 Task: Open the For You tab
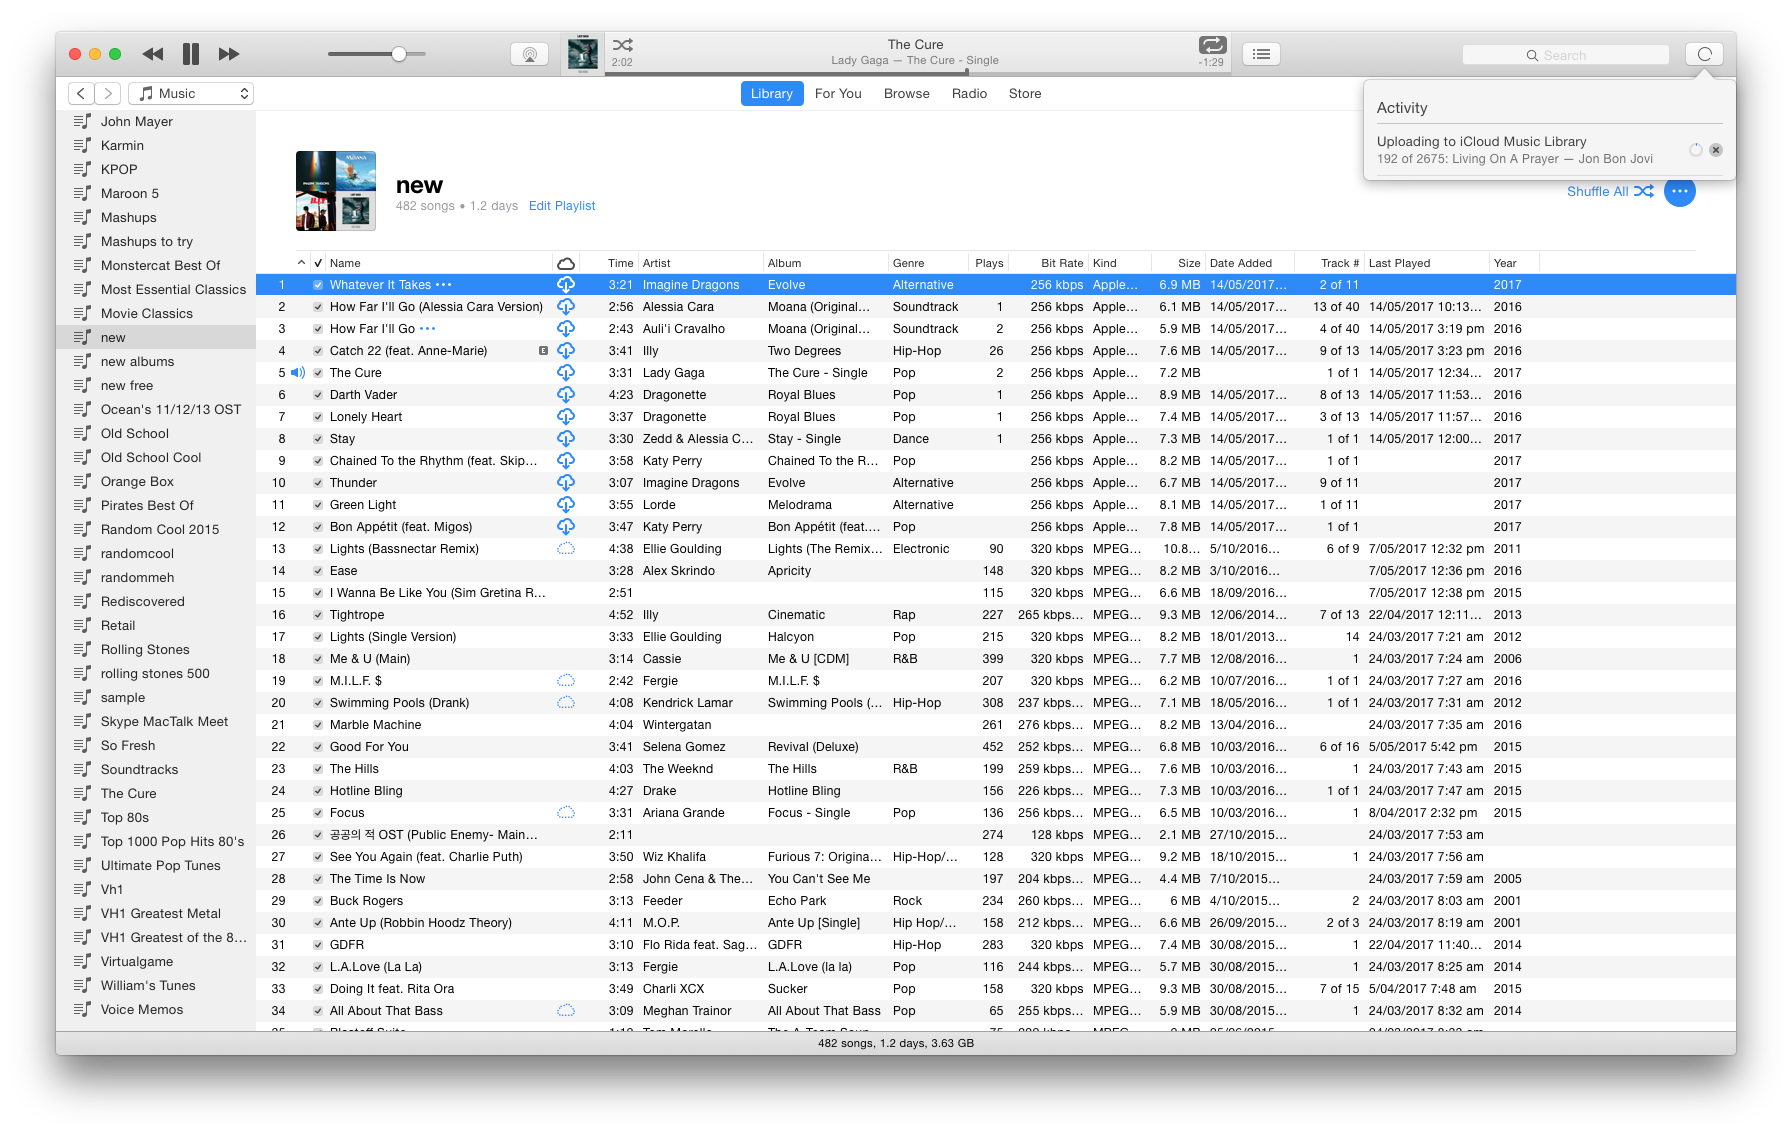click(x=838, y=93)
